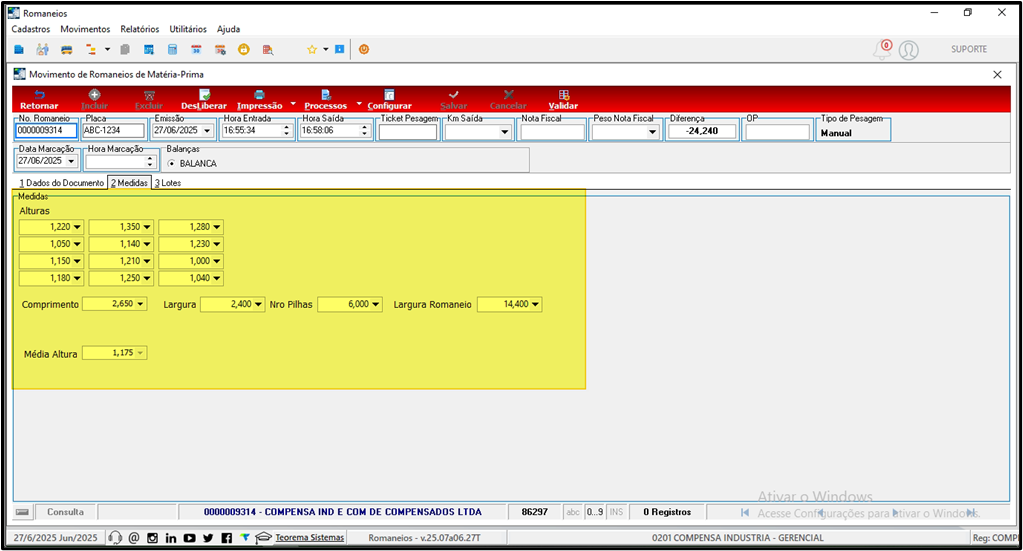Click the yellow star favorites icon
Viewport: 1023px width, 551px height.
click(312, 50)
